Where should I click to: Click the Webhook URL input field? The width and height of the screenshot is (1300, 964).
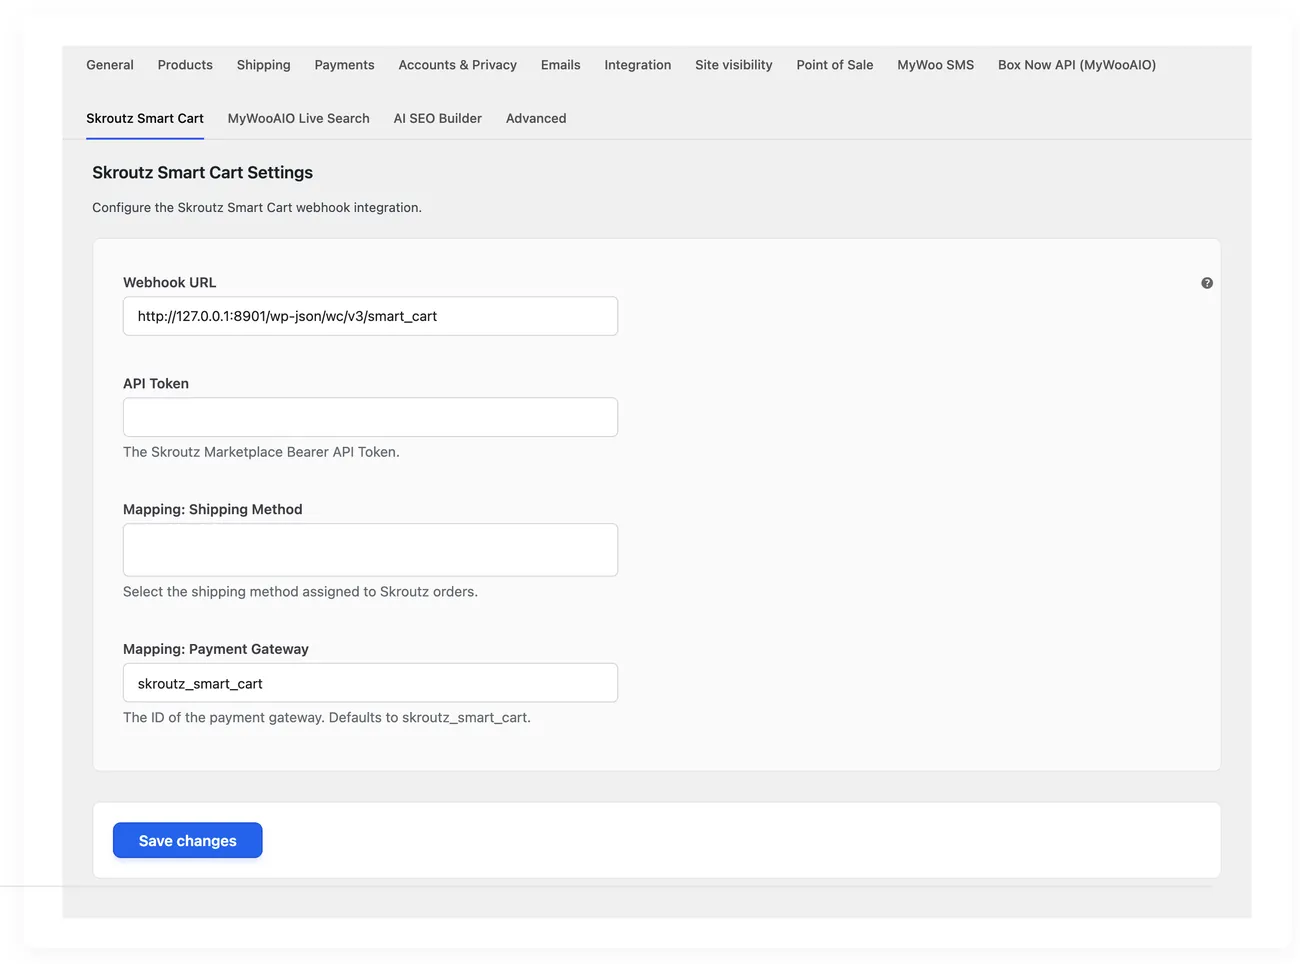point(370,316)
